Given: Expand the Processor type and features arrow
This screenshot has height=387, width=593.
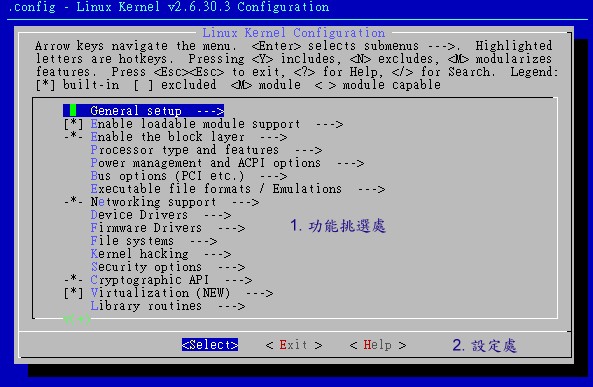Looking at the screenshot, I should point(308,150).
